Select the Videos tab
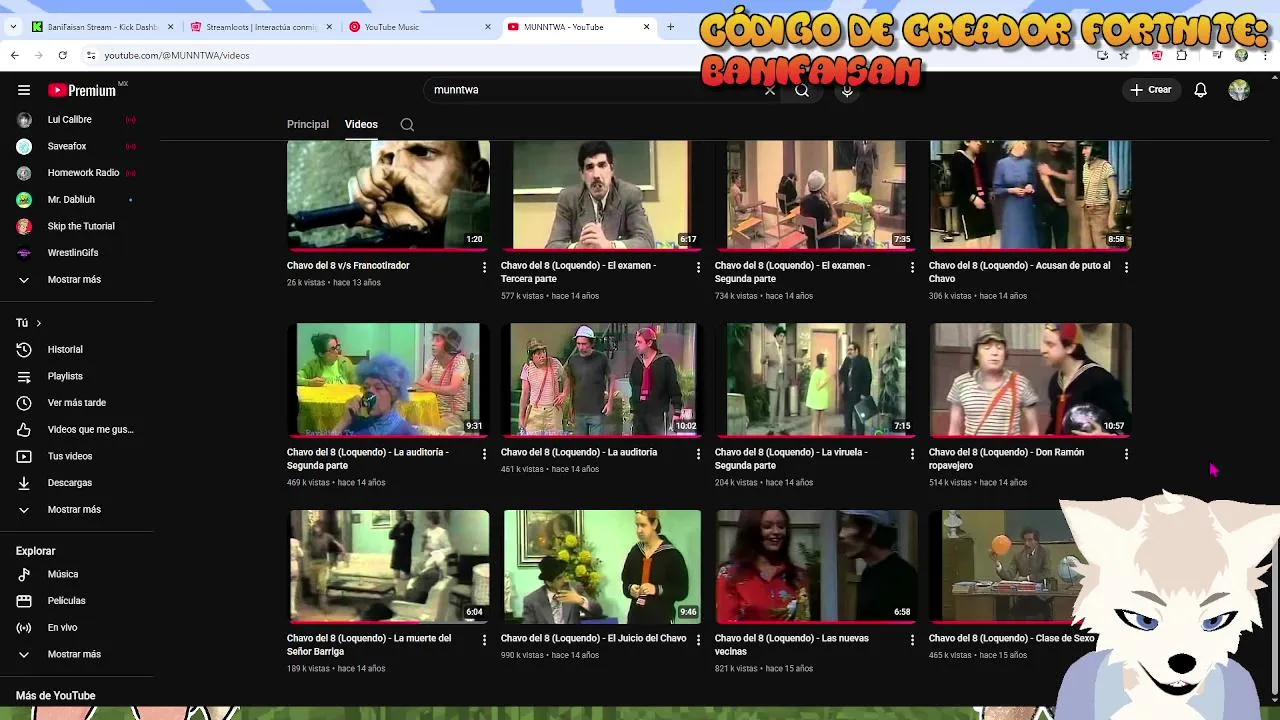The image size is (1280, 720). point(361,124)
